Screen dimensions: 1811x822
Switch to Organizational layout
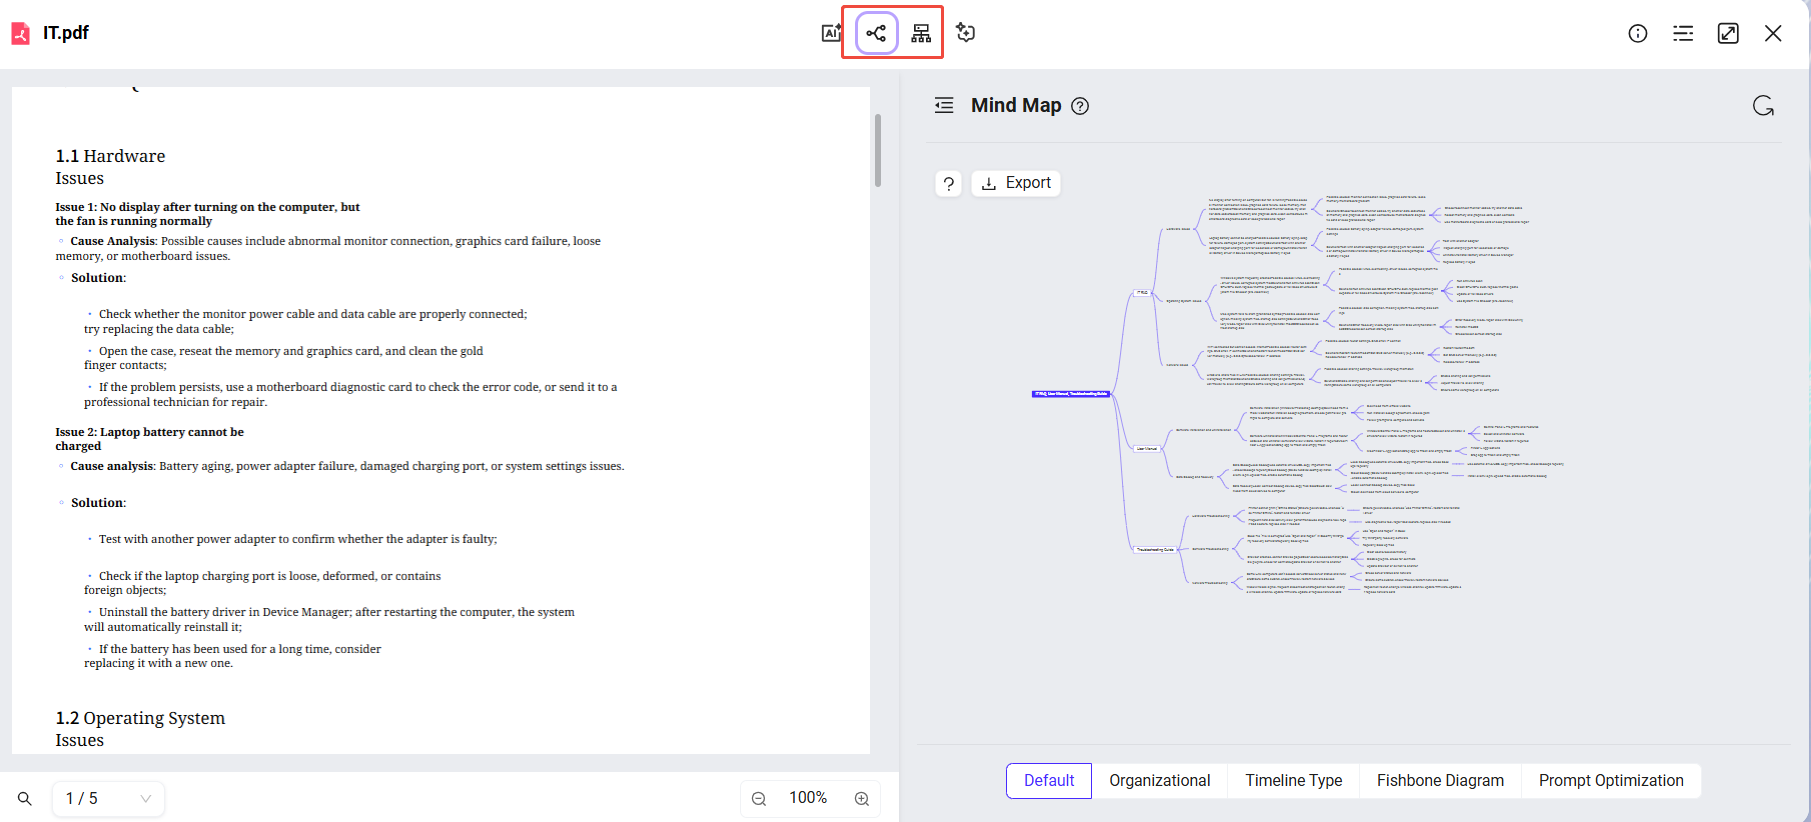point(1159,781)
